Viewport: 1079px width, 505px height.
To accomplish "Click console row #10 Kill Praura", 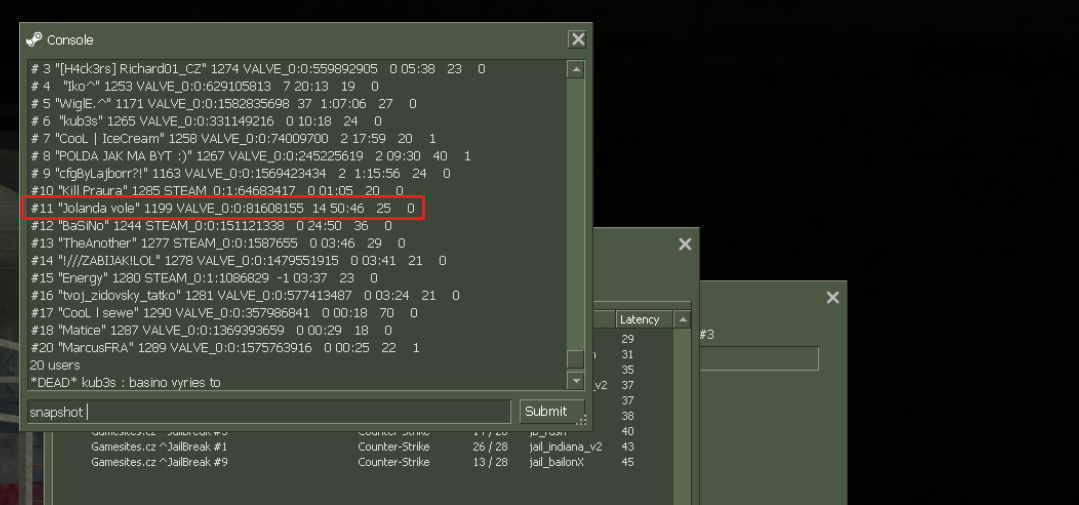I will (217, 191).
